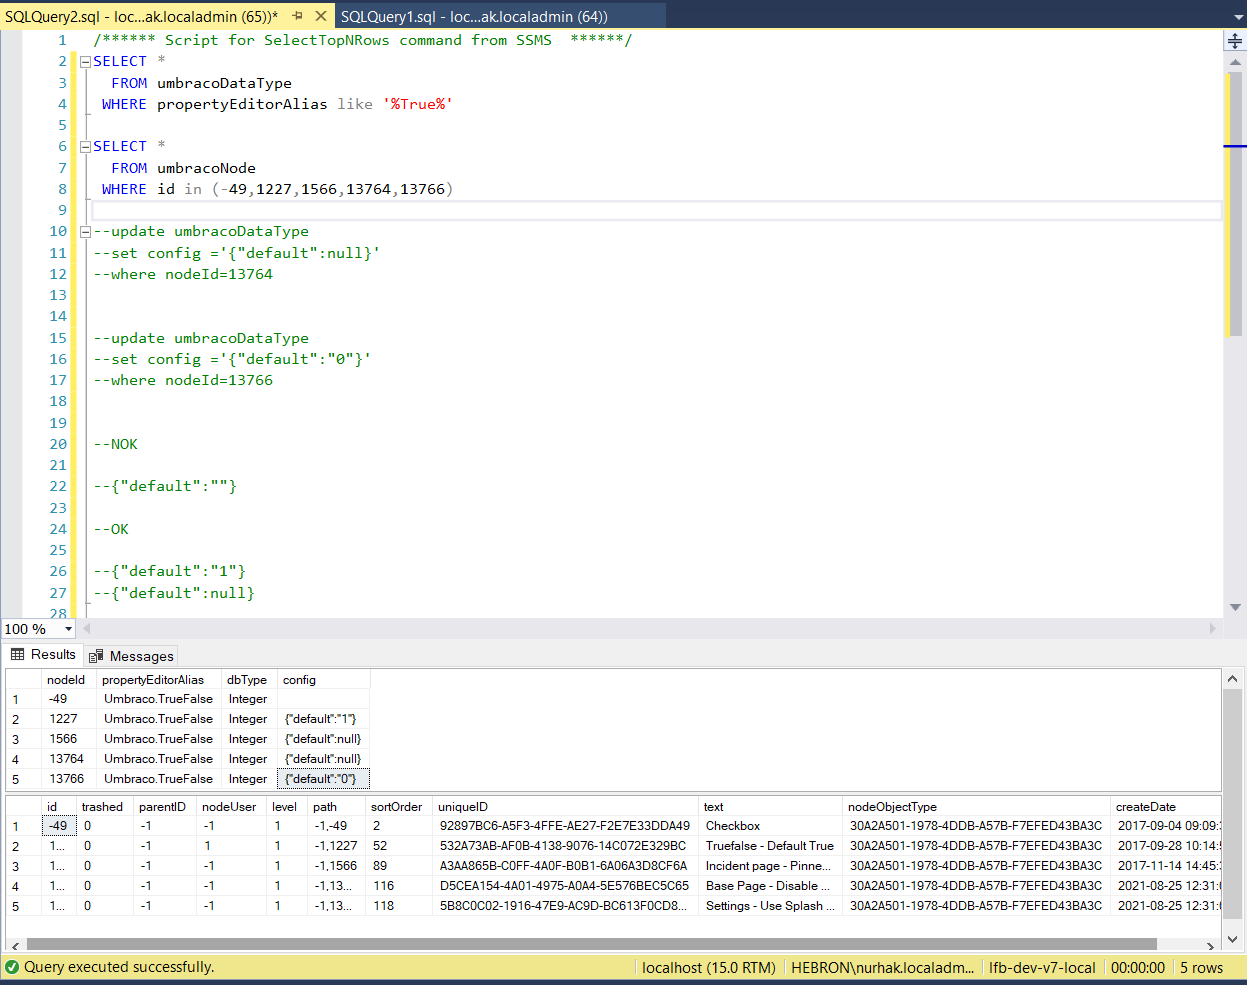Screen dimensions: 1247x985
Task: Open the Results tab
Action: click(x=43, y=655)
